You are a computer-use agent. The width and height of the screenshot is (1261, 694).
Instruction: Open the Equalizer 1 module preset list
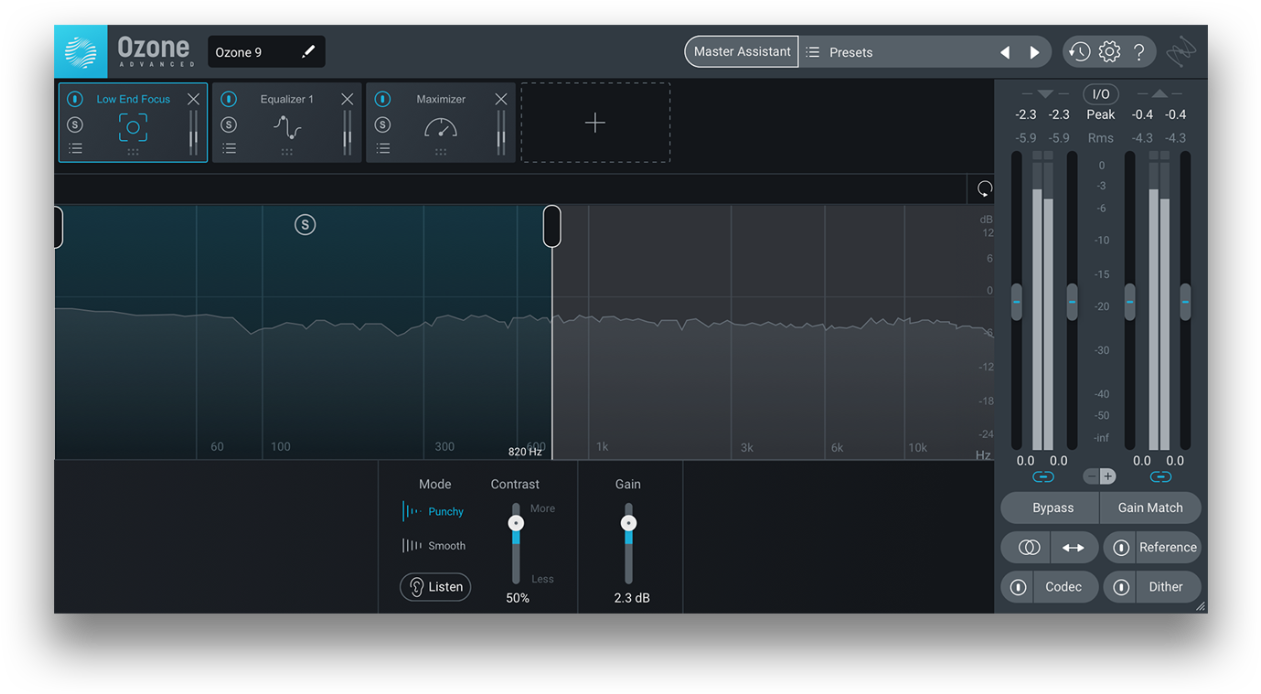tap(229, 148)
